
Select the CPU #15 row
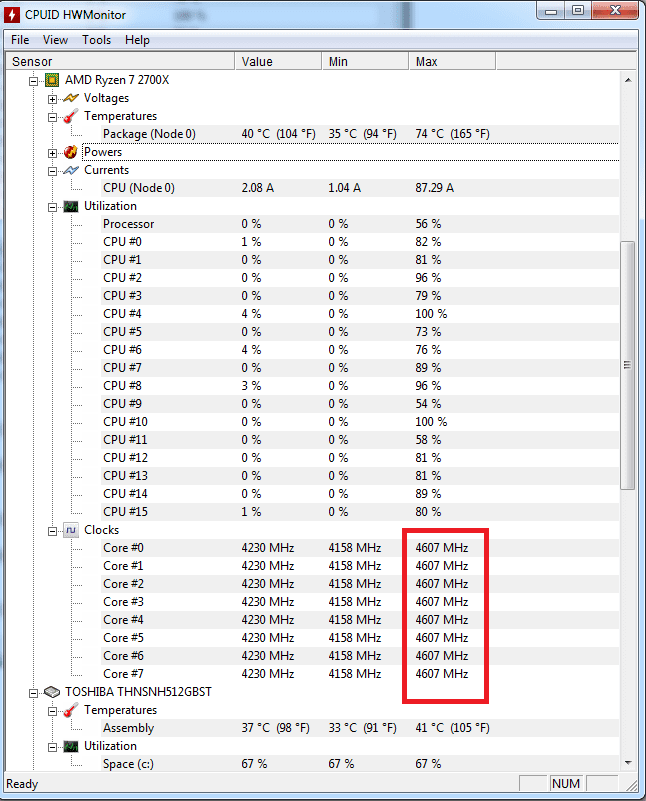click(x=360, y=512)
